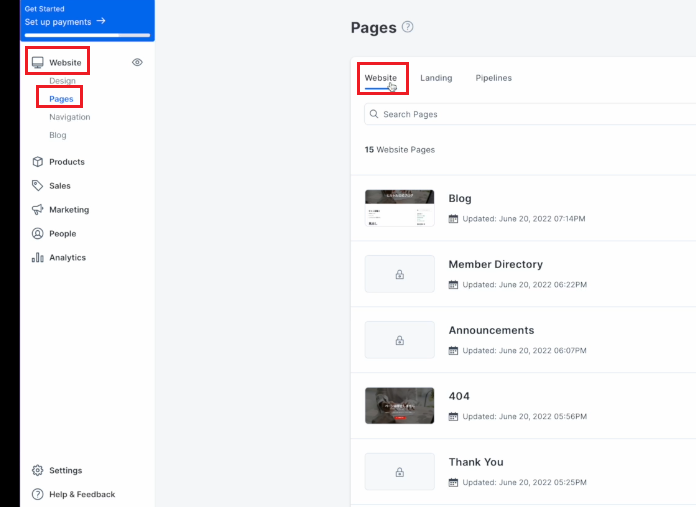Click the Settings gear icon
Viewport: 696px width, 507px height.
tap(38, 470)
